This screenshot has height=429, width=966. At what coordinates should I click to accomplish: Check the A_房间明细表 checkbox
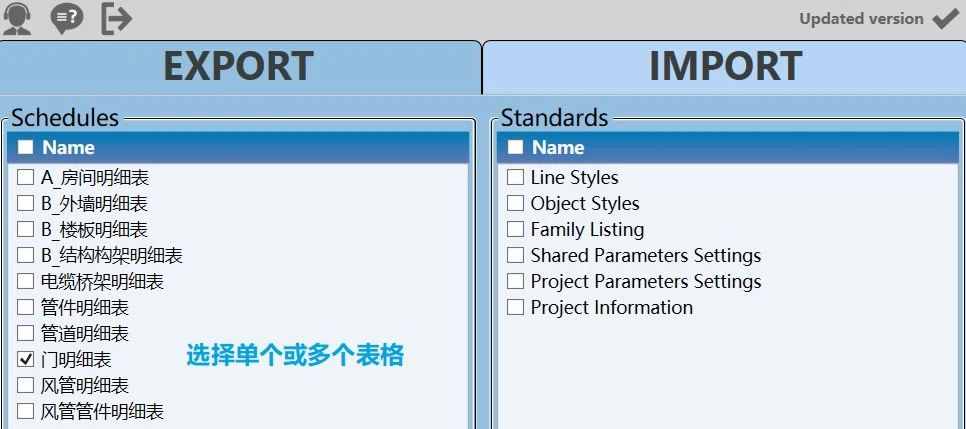26,178
